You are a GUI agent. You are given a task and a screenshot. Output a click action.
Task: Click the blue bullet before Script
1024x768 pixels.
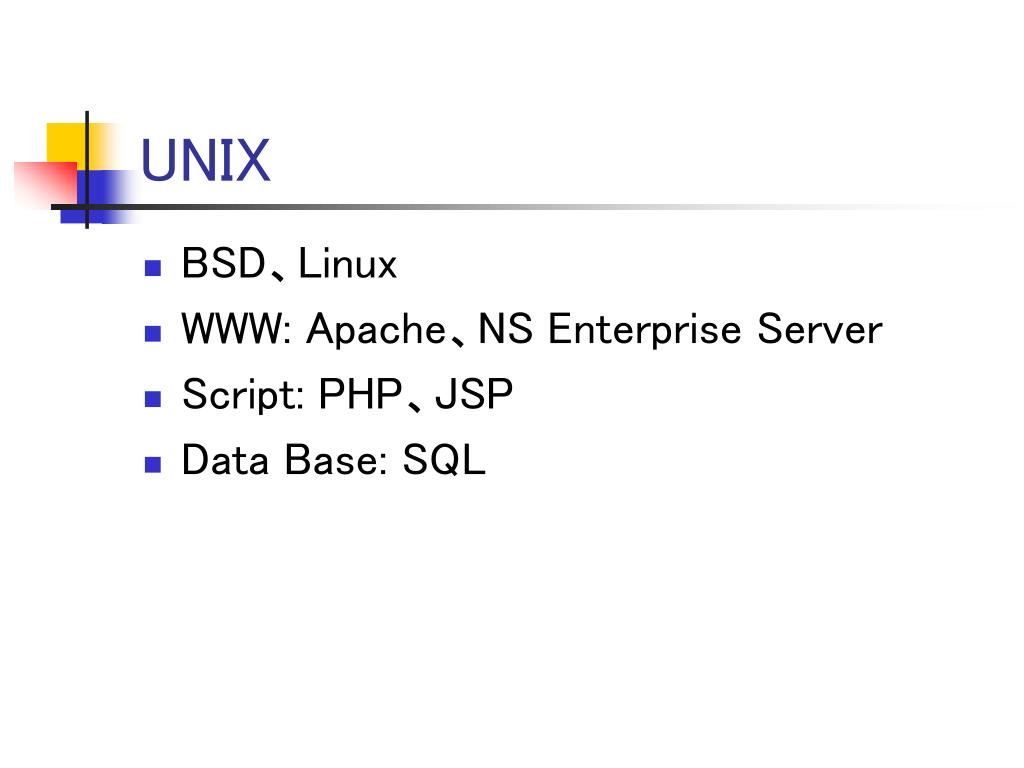coord(153,399)
